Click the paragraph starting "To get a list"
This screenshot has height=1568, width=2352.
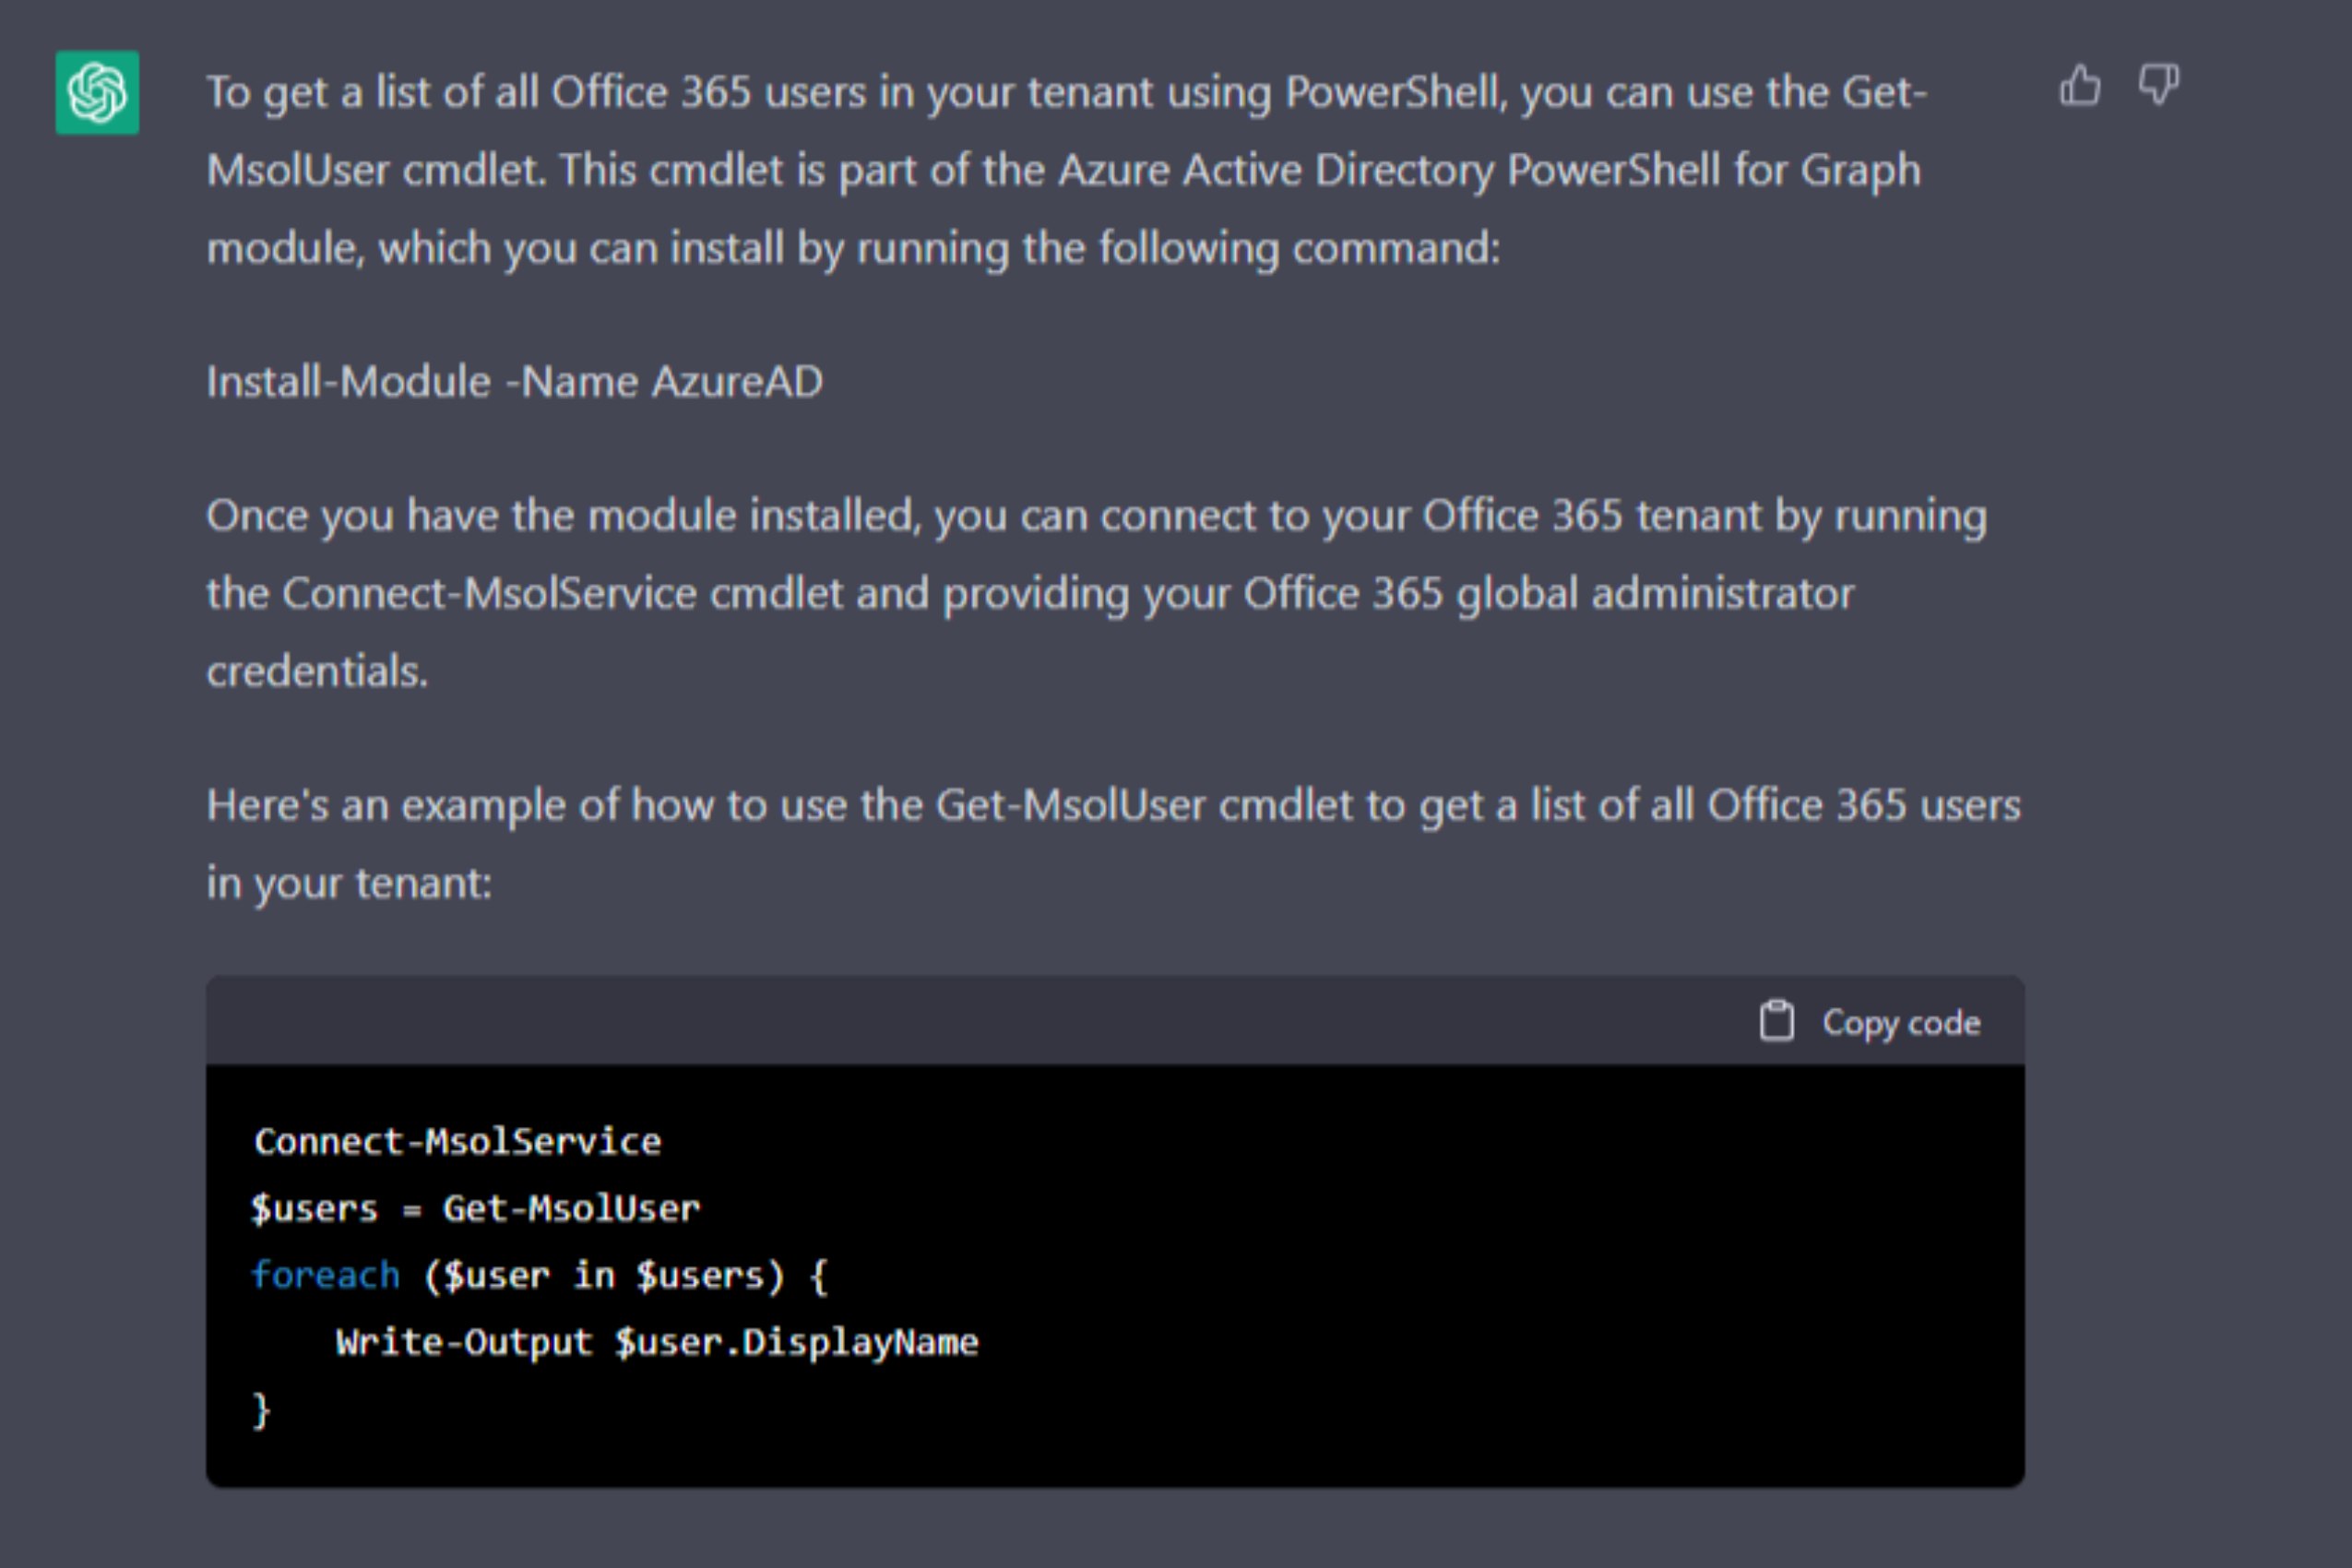[1065, 170]
